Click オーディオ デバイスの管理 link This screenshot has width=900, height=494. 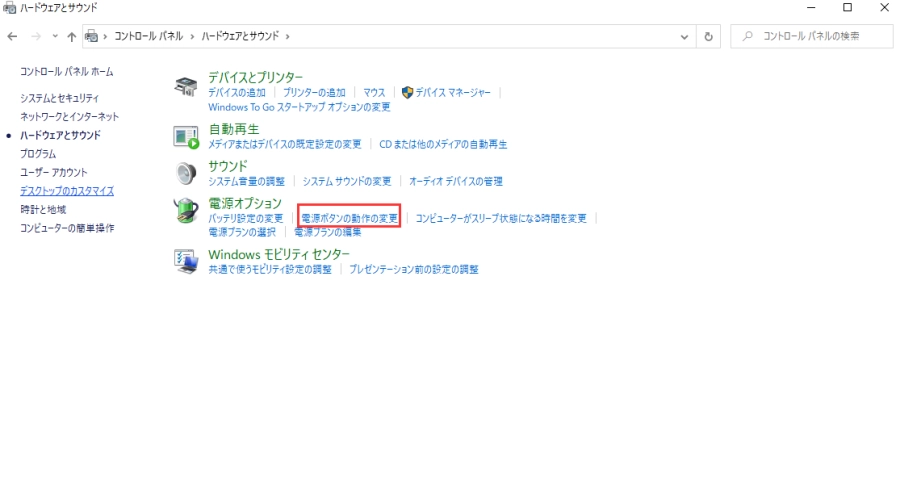456,181
